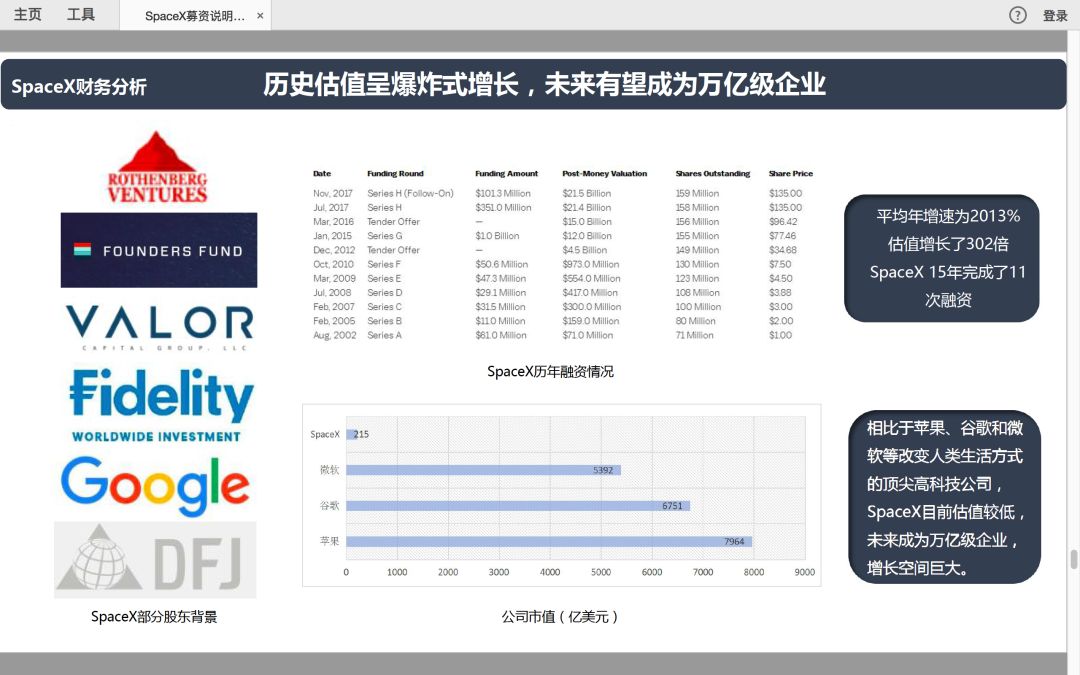Click the 'Post-Money Valuation' column header

click(x=605, y=174)
